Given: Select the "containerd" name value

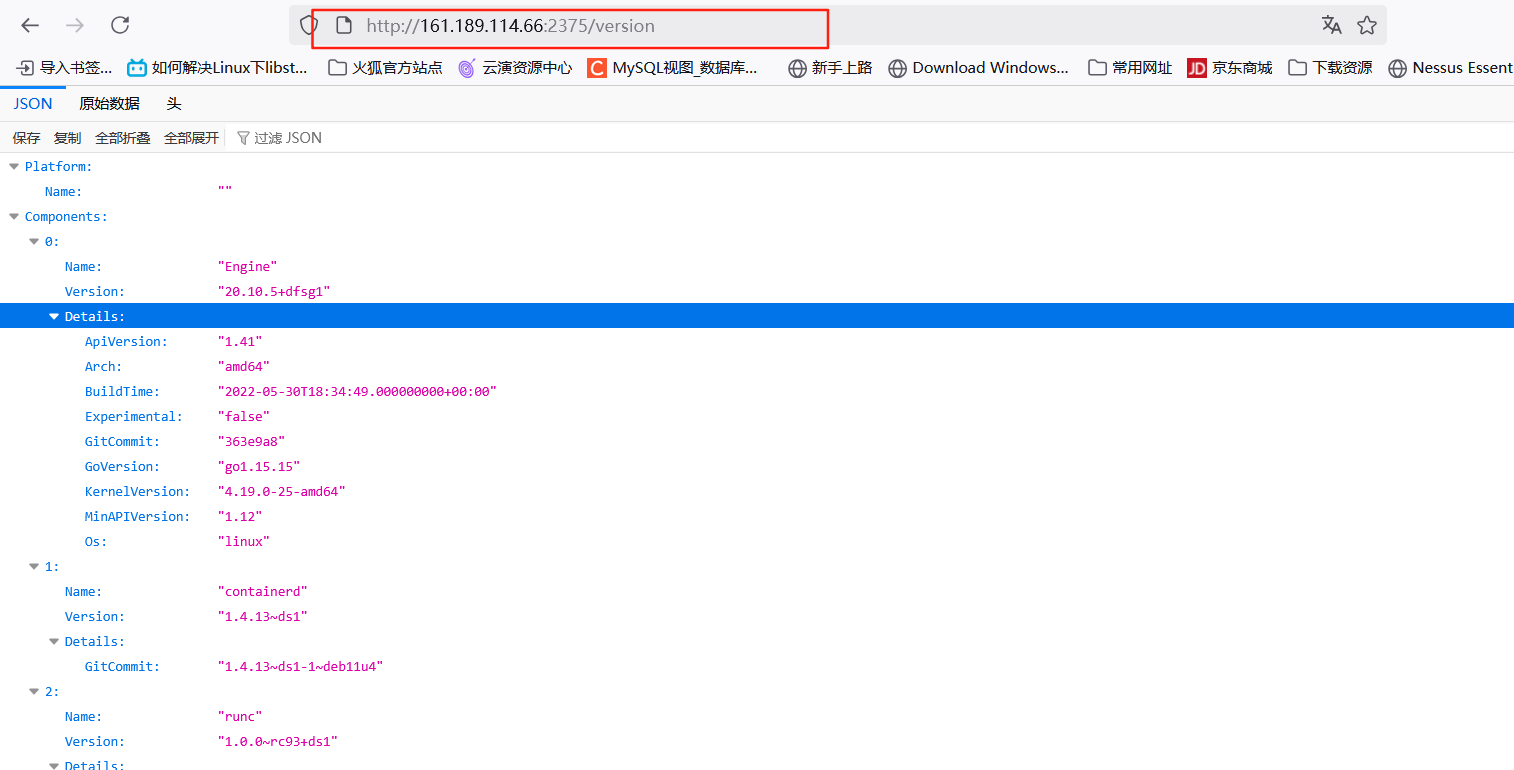Looking at the screenshot, I should click(263, 591).
